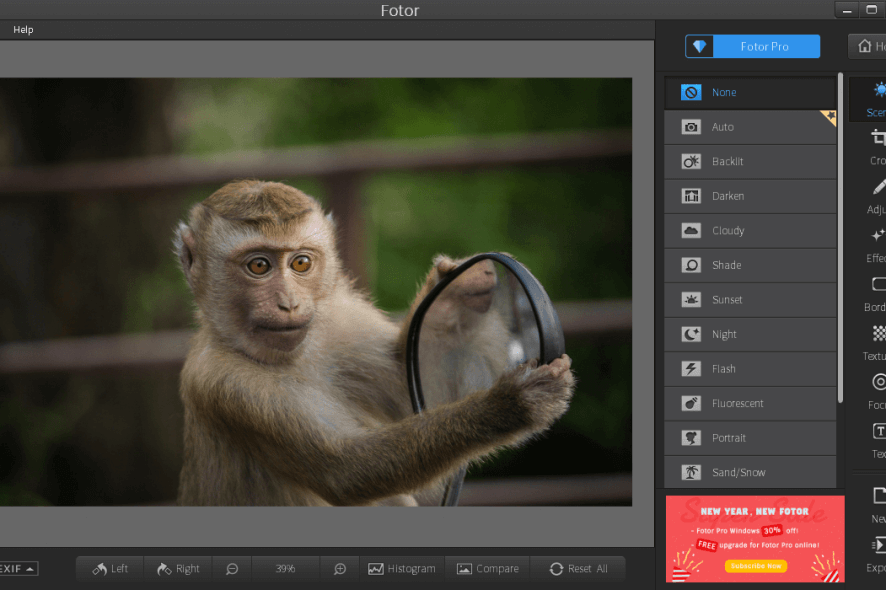Select the Flash scene preset

tap(750, 369)
